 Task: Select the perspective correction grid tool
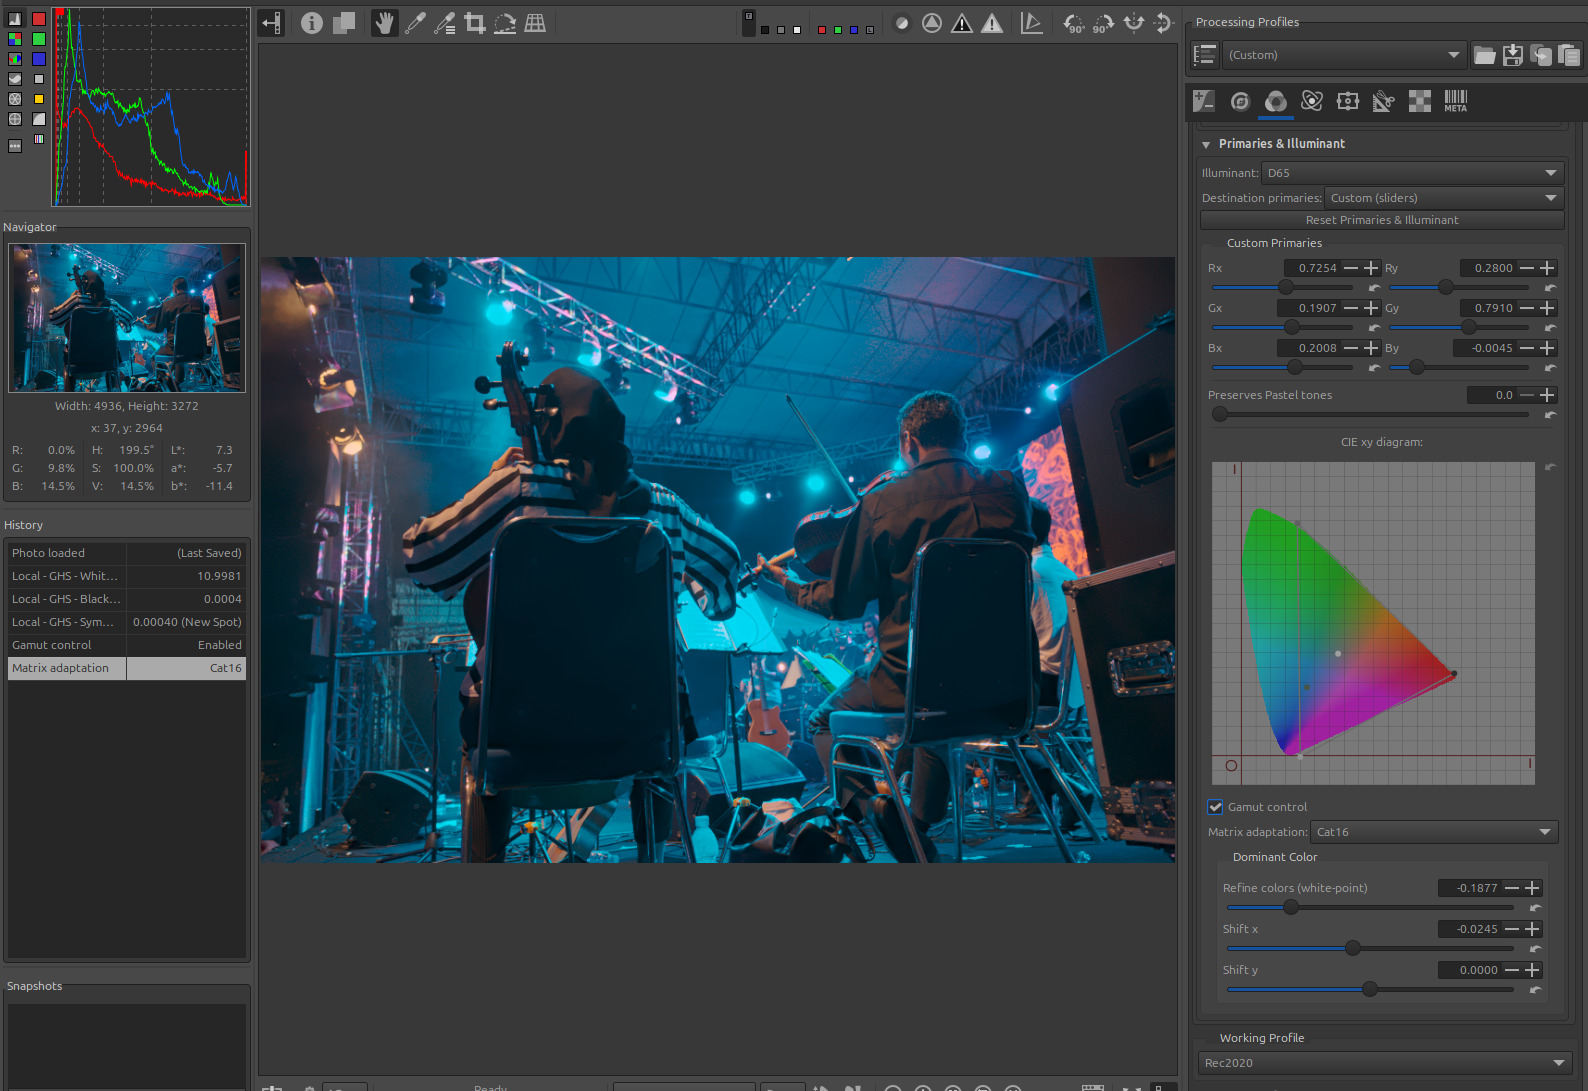click(x=535, y=23)
